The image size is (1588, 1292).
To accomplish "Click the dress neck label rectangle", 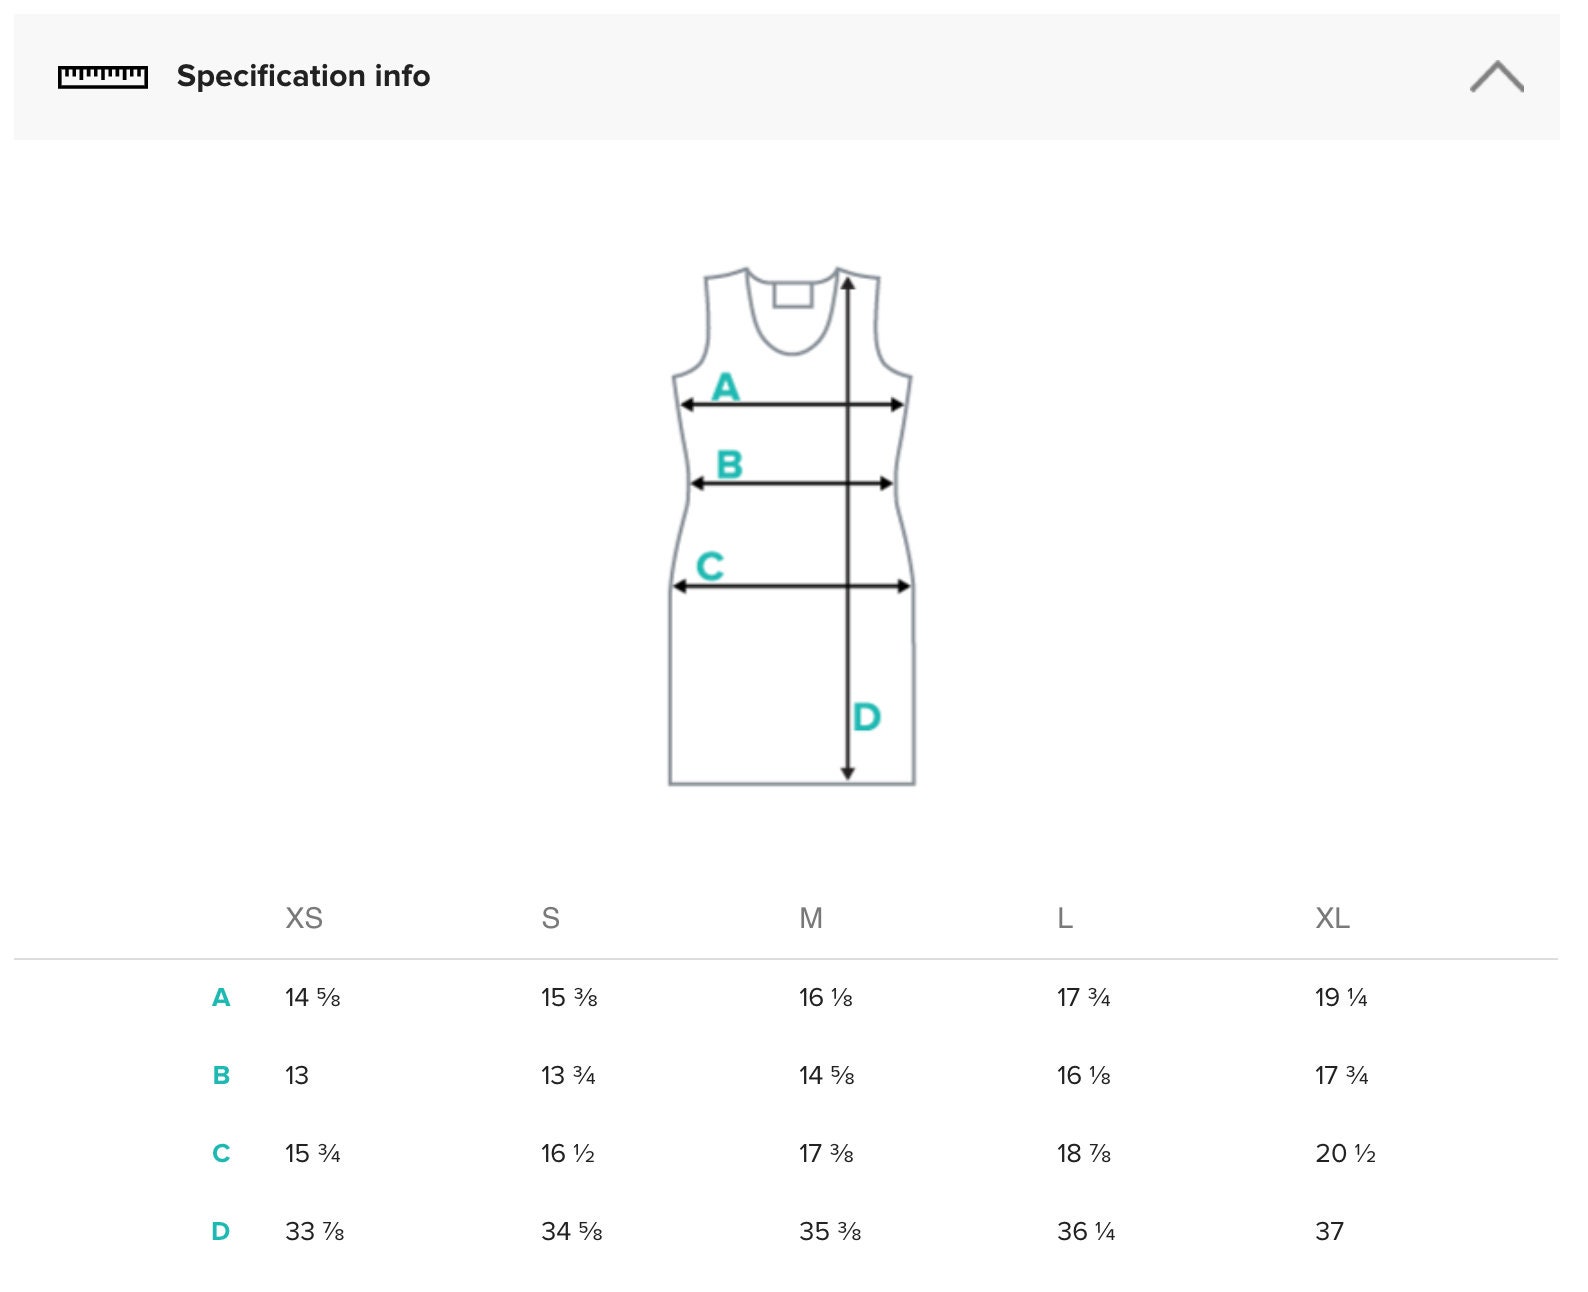I will click(x=793, y=295).
